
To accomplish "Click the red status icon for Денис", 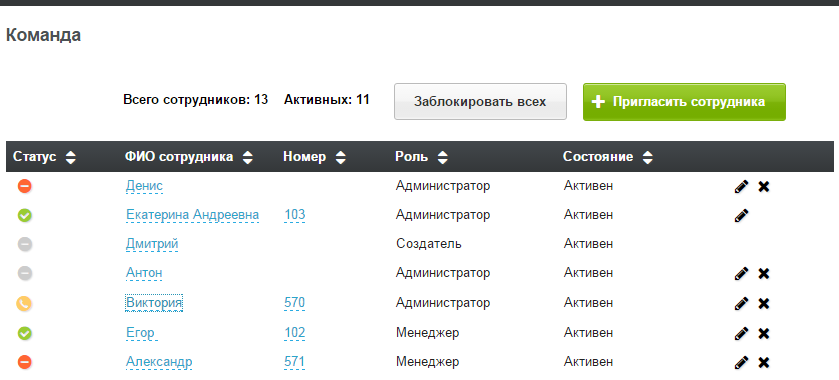I will coord(25,186).
